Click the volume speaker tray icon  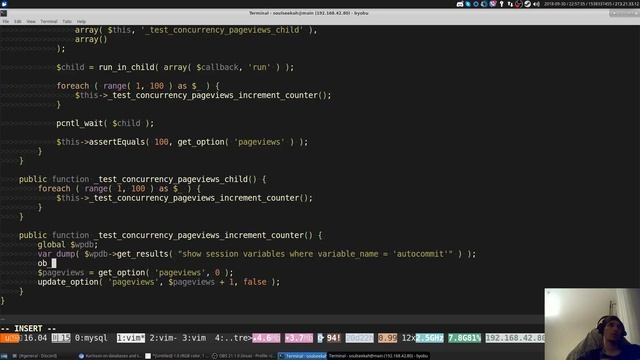536,4
